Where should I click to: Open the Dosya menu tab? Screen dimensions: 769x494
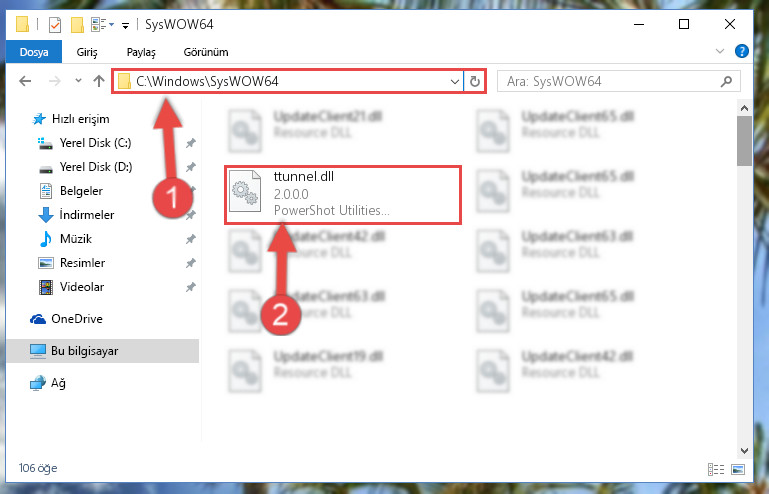click(x=34, y=52)
